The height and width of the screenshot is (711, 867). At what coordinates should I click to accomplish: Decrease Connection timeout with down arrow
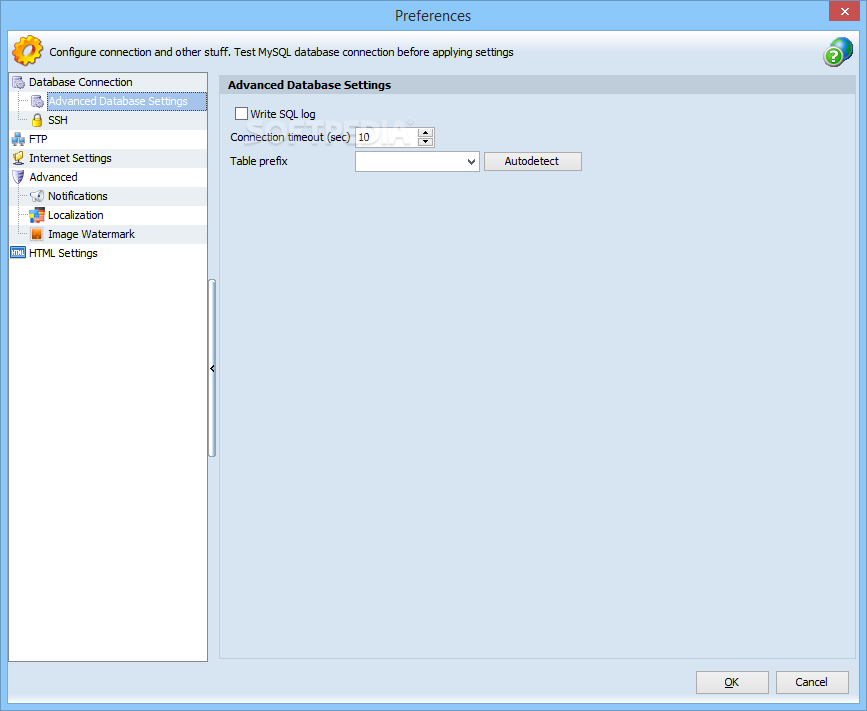(x=425, y=142)
